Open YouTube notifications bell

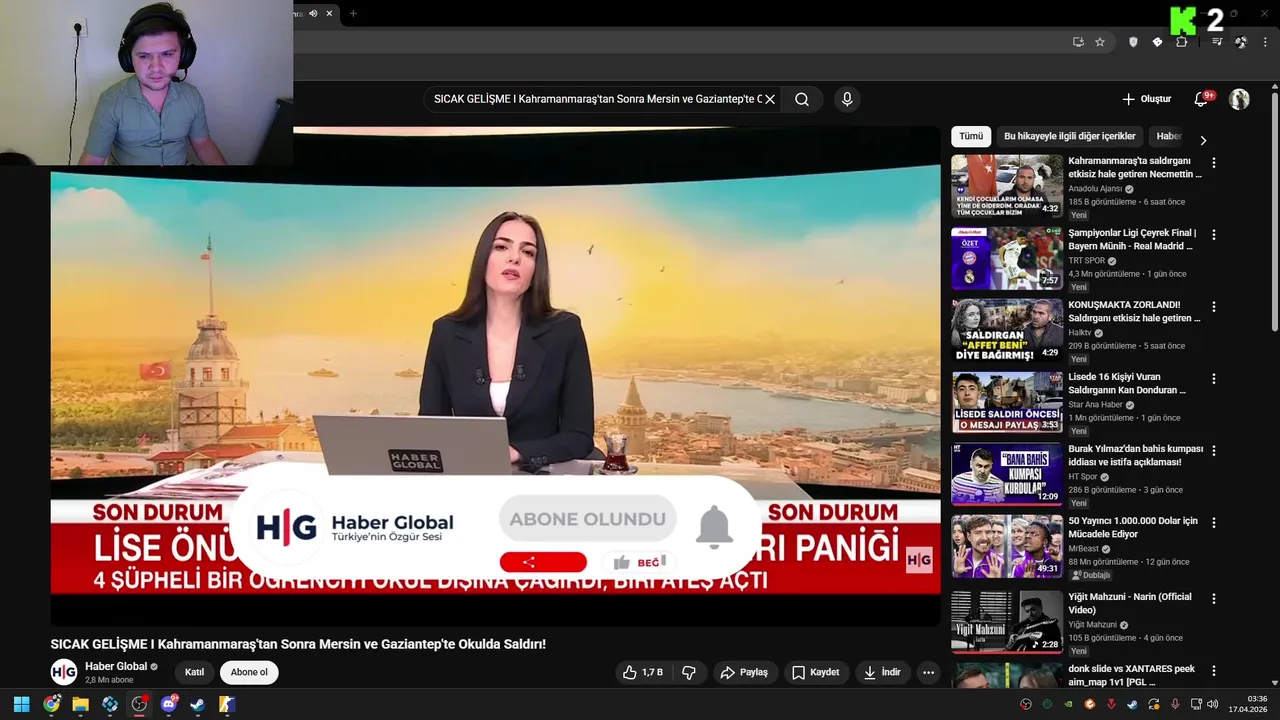click(1201, 99)
